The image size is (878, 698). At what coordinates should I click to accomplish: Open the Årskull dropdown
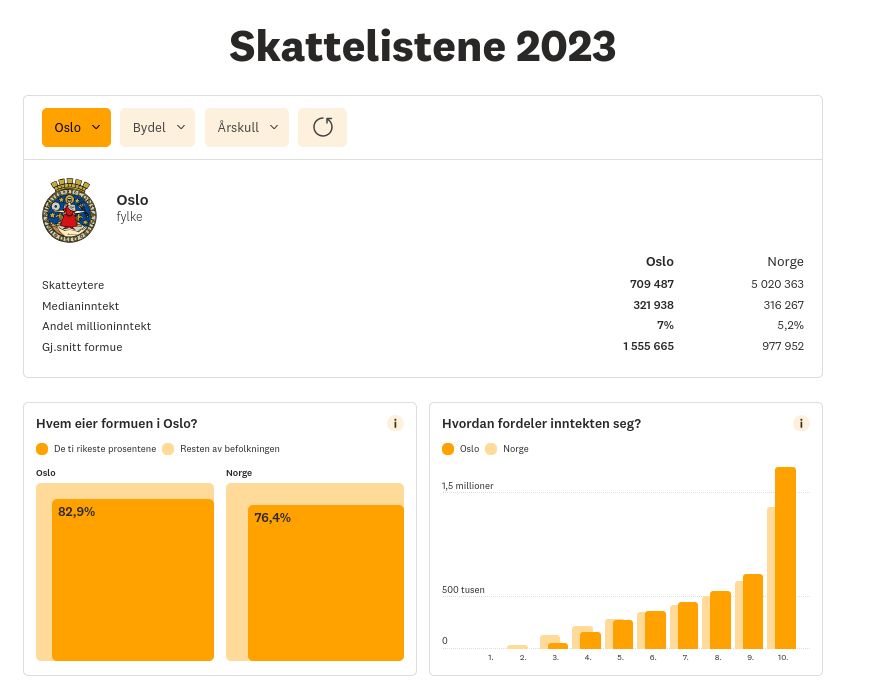pos(246,127)
